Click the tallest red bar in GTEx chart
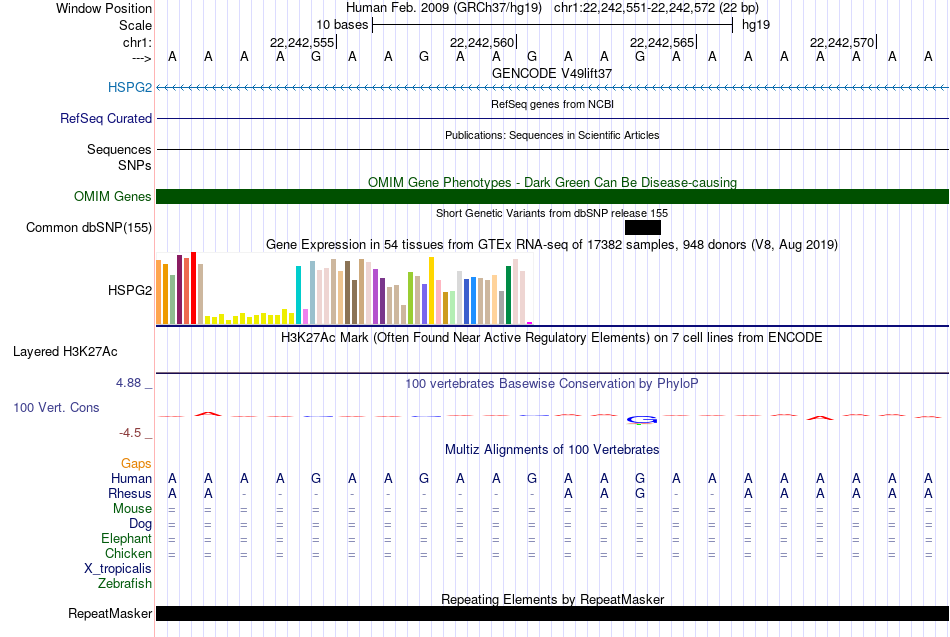The image size is (950, 637). (x=194, y=288)
